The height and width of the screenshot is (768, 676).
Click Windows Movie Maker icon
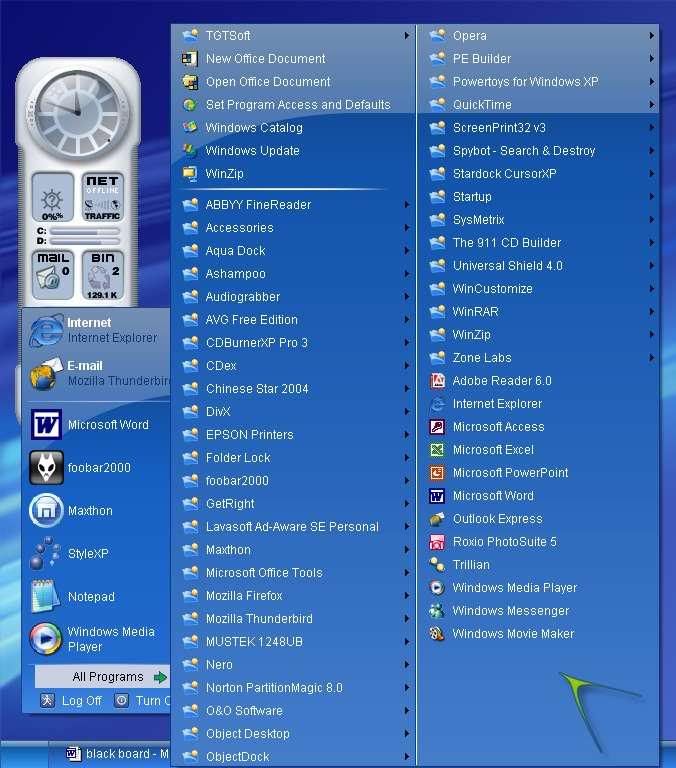[437, 634]
